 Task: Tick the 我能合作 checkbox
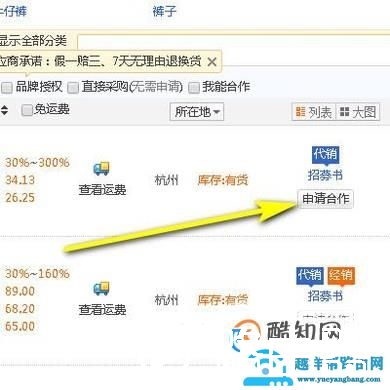tap(194, 88)
